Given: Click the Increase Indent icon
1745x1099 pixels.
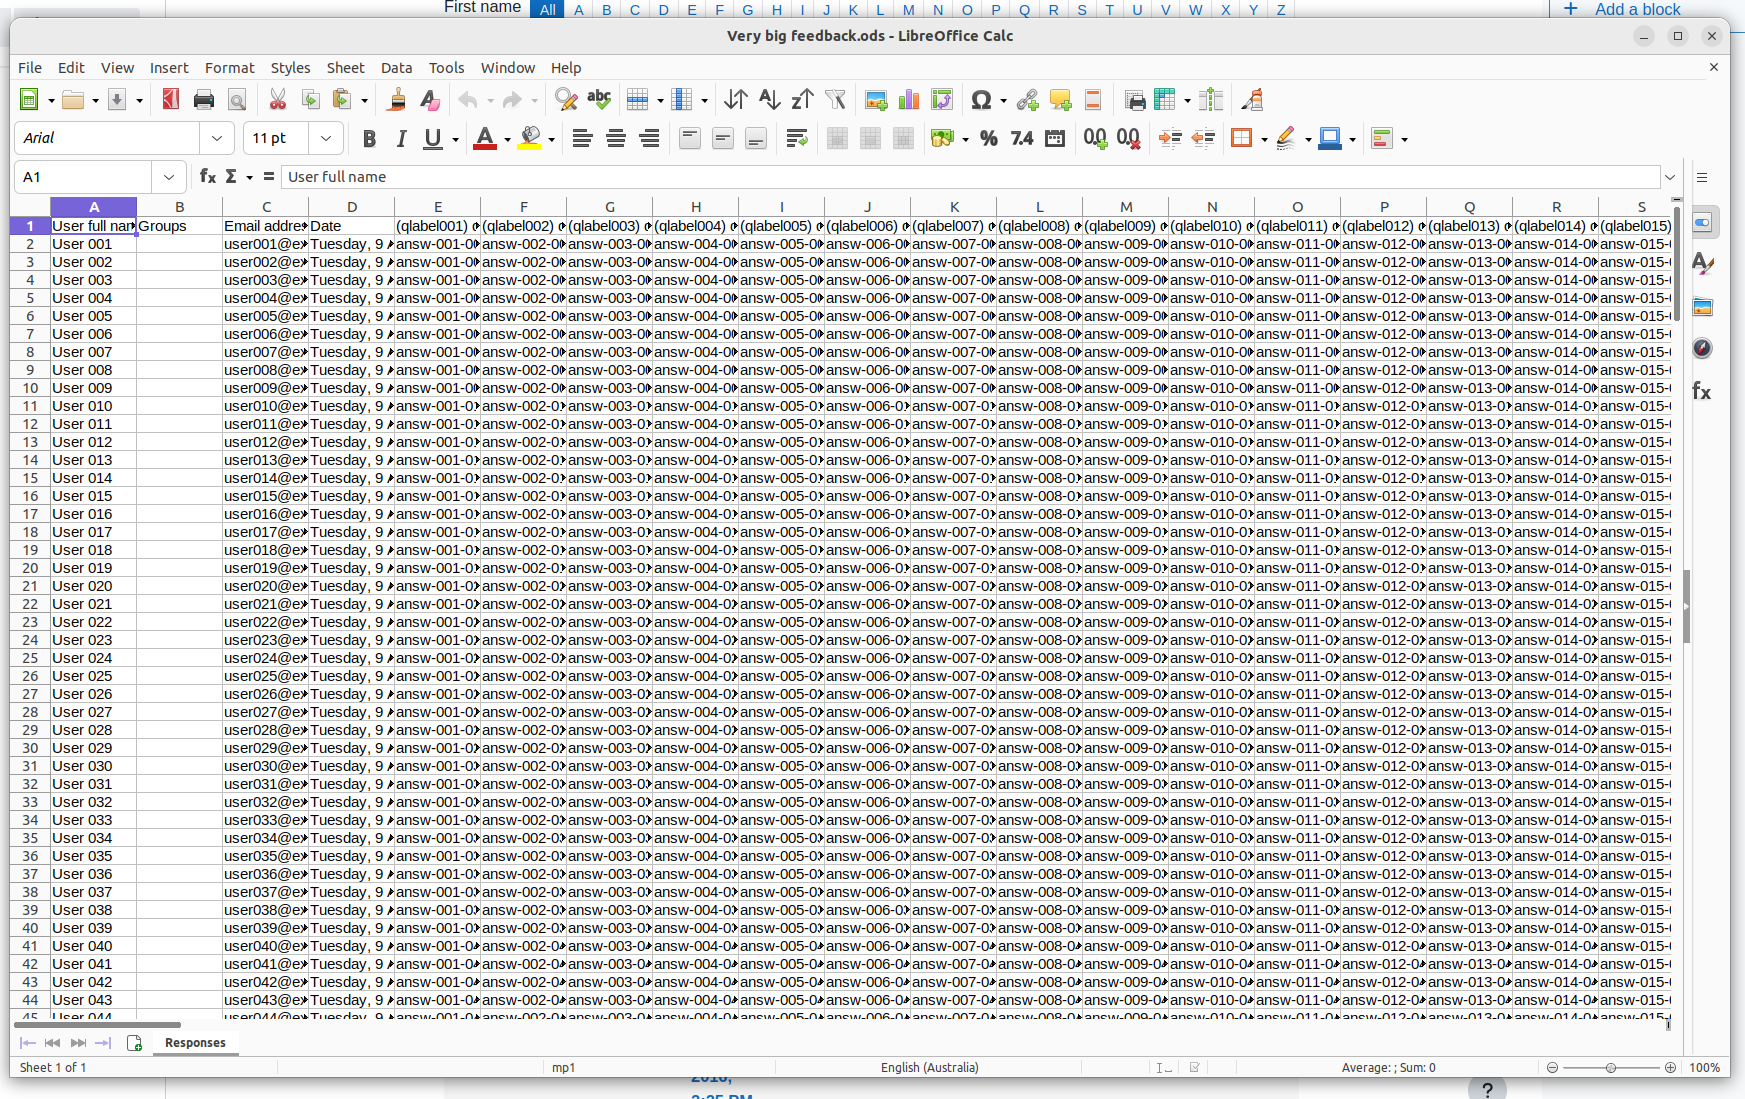Looking at the screenshot, I should [x=1170, y=139].
